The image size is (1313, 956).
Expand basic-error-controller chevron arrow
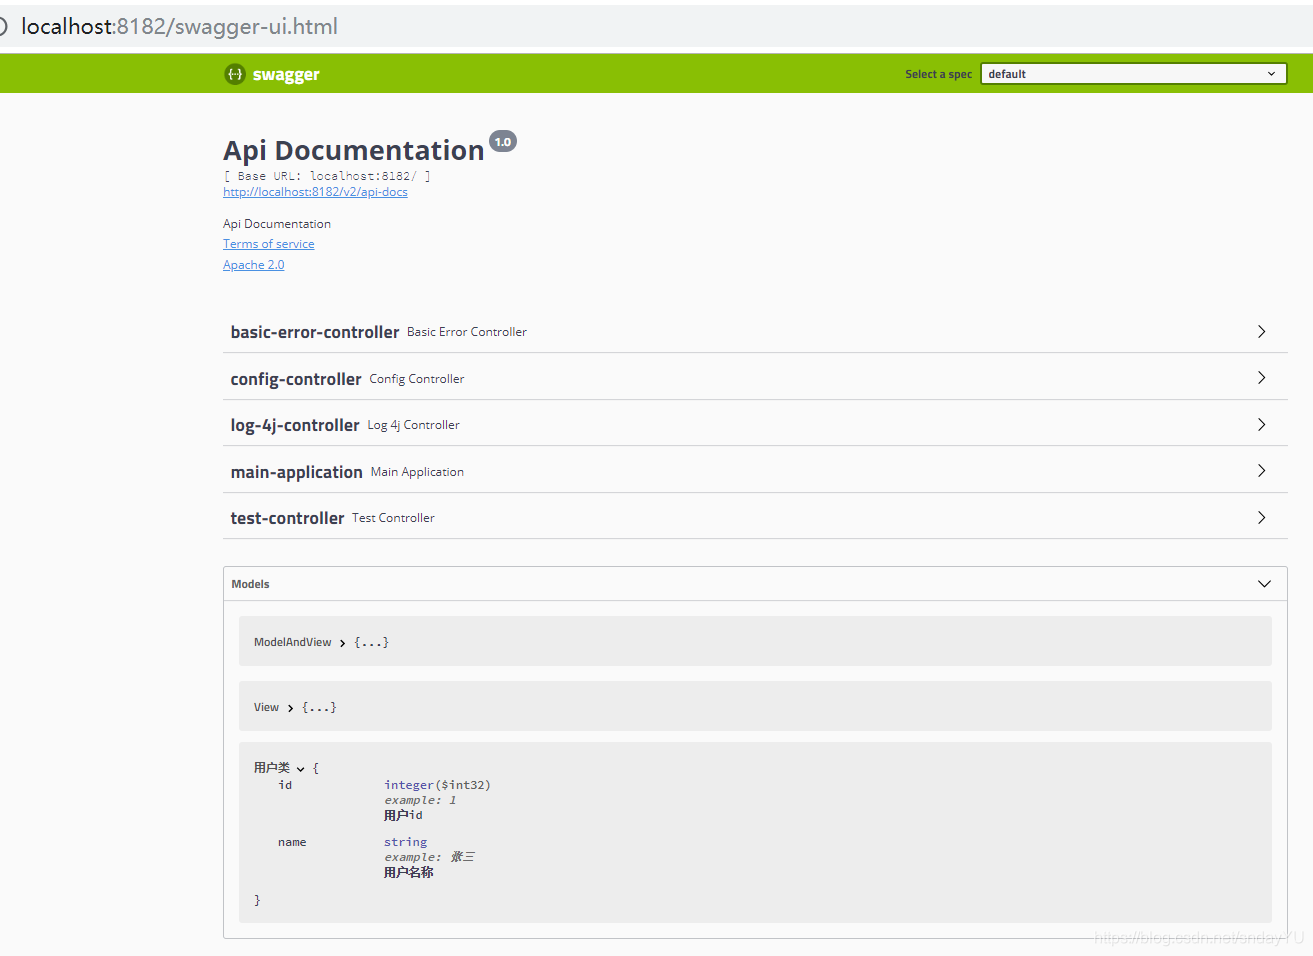pyautogui.click(x=1261, y=331)
